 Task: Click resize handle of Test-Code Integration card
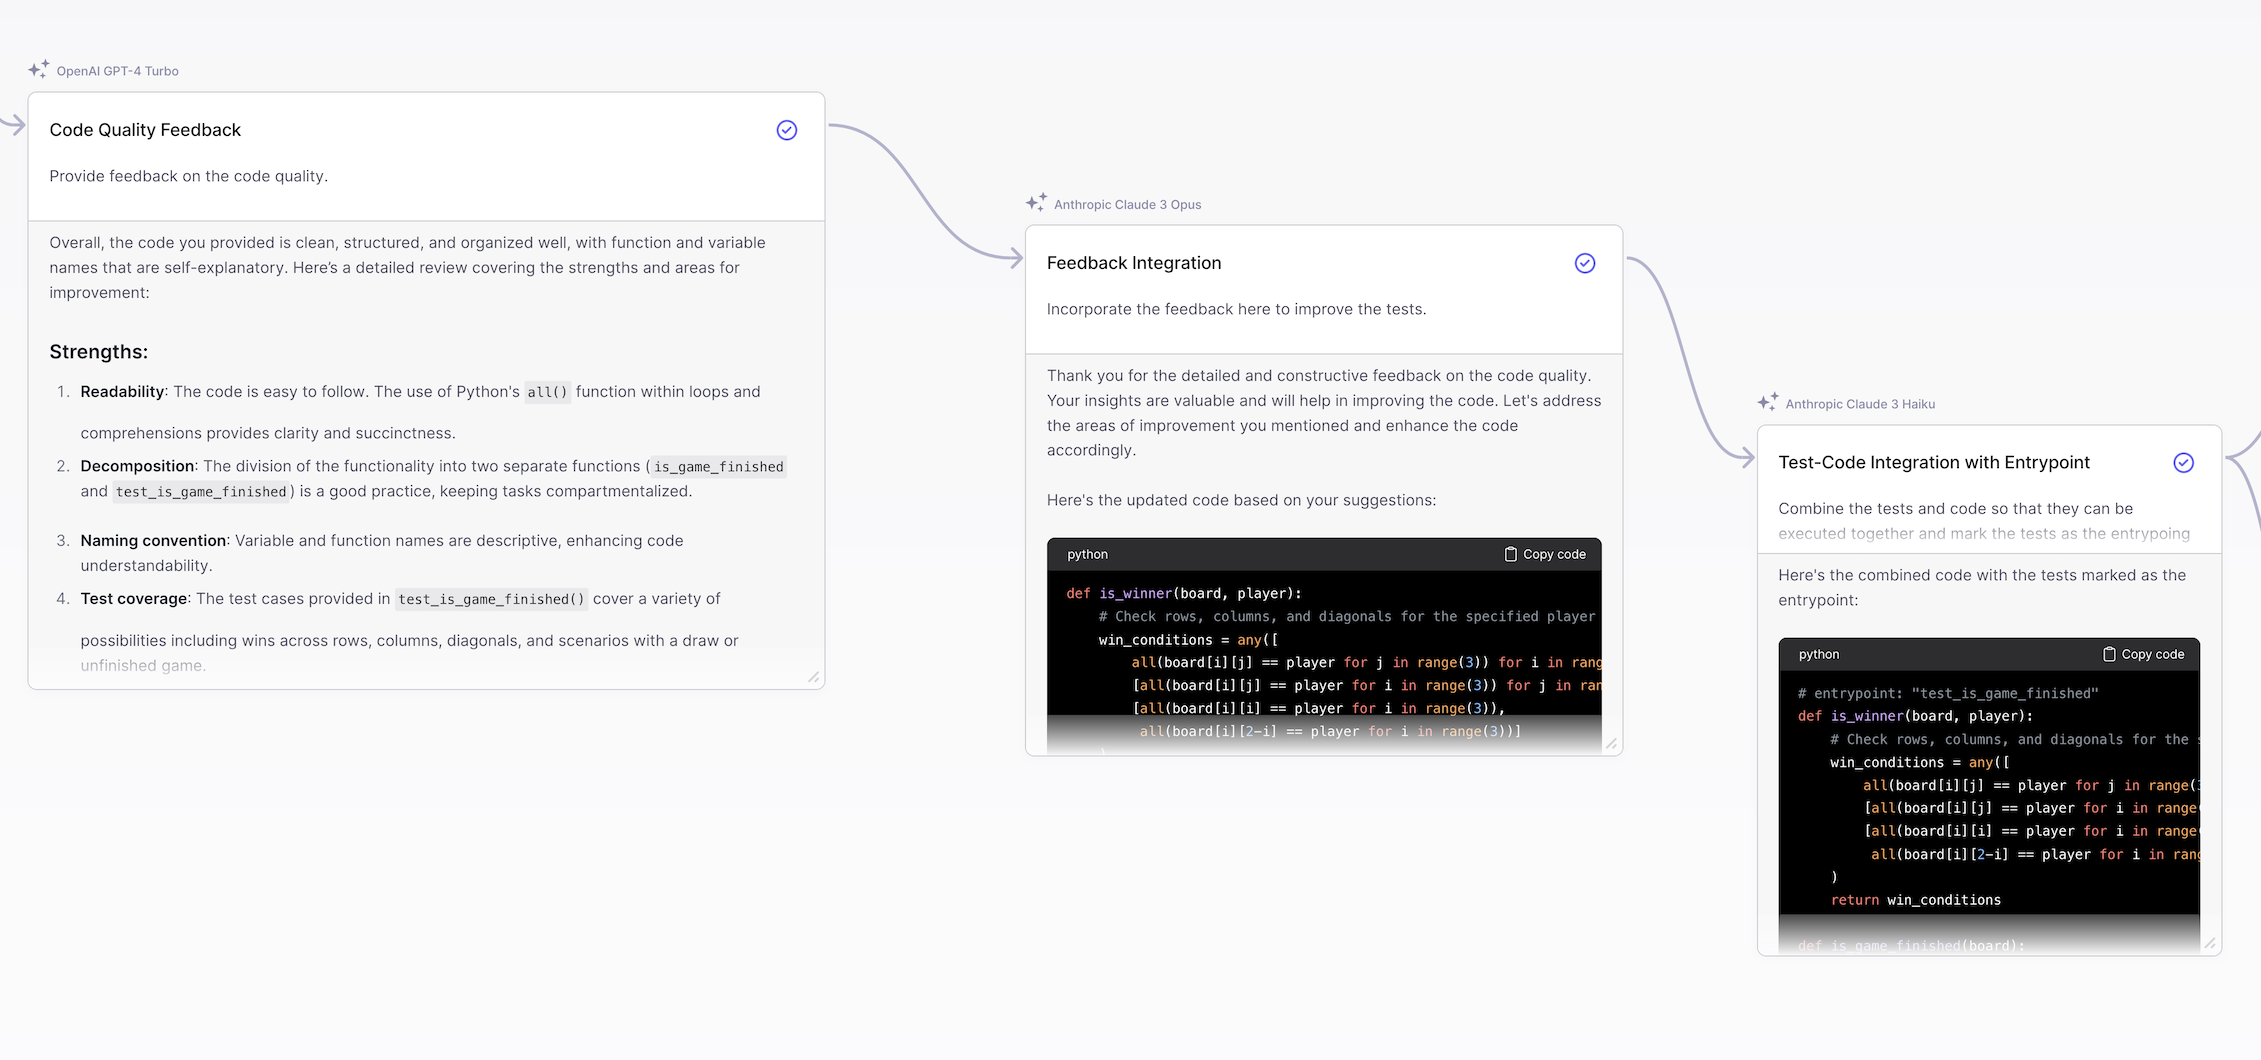[x=2210, y=944]
